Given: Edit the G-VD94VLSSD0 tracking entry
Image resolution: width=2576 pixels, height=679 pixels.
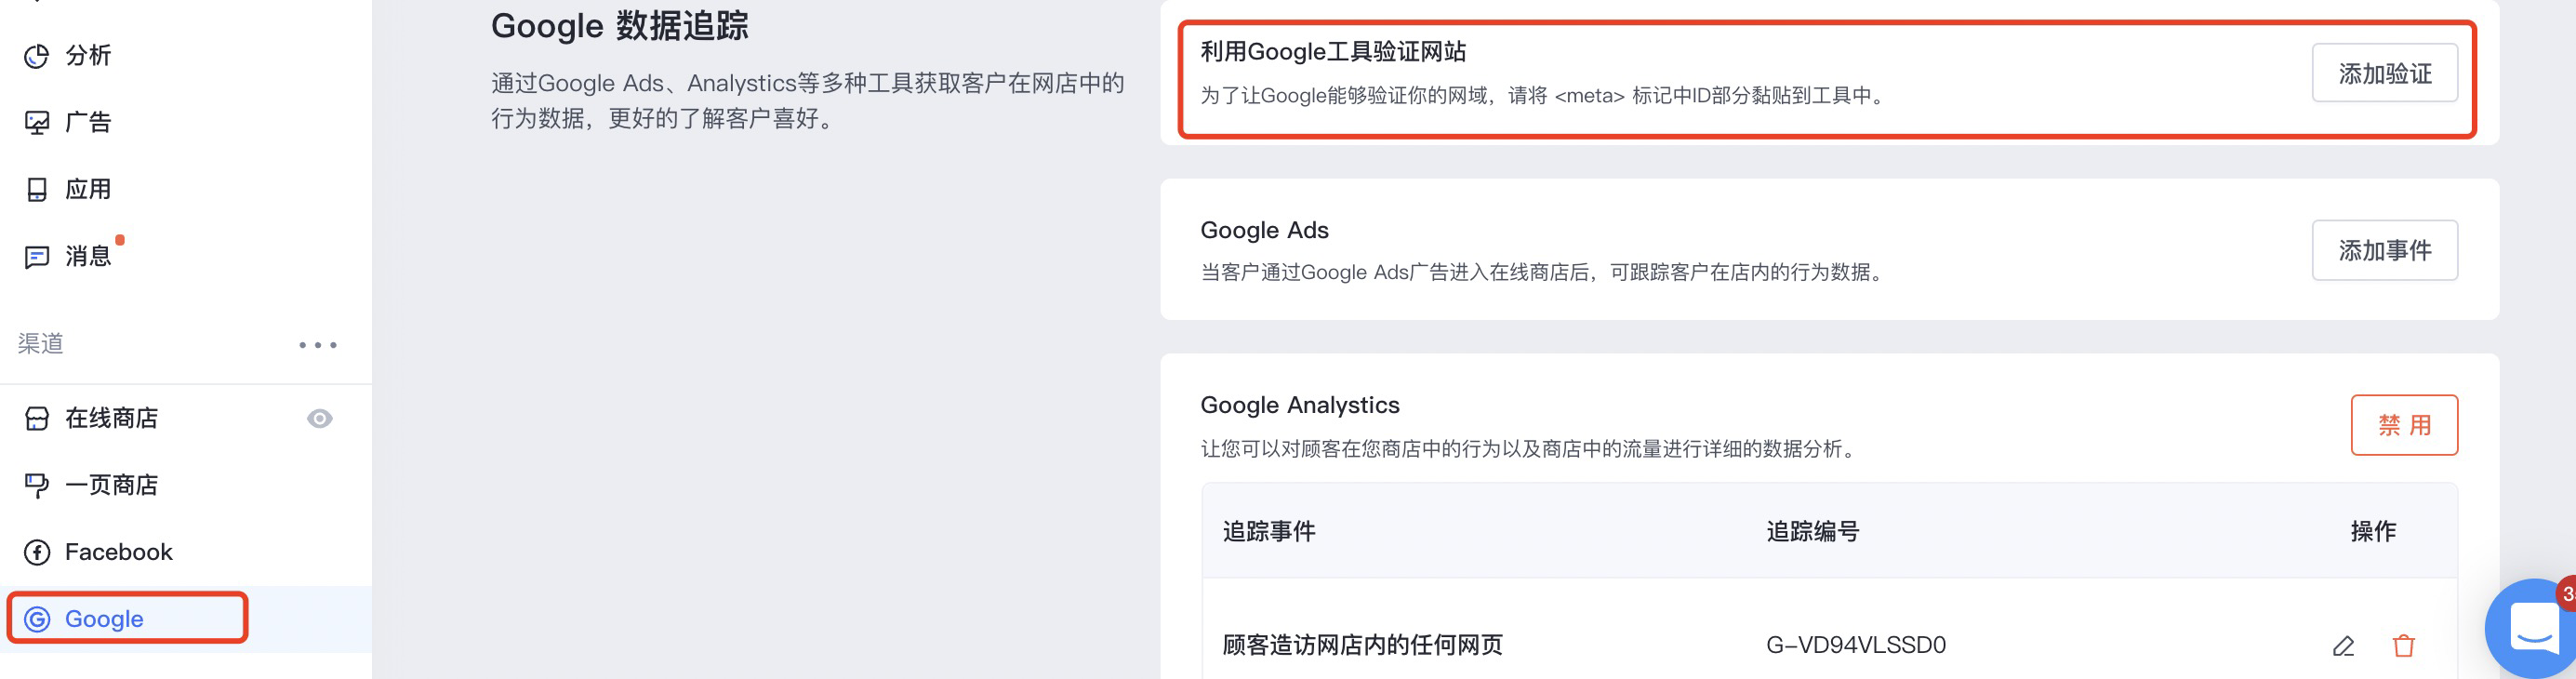Looking at the screenshot, I should [2343, 646].
